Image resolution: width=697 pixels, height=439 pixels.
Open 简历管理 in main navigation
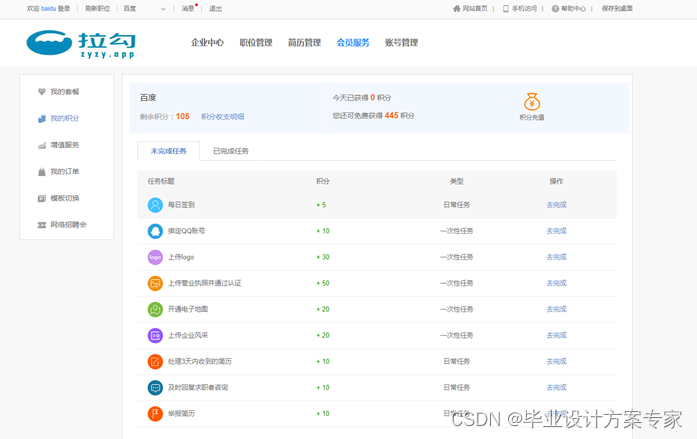pyautogui.click(x=304, y=43)
